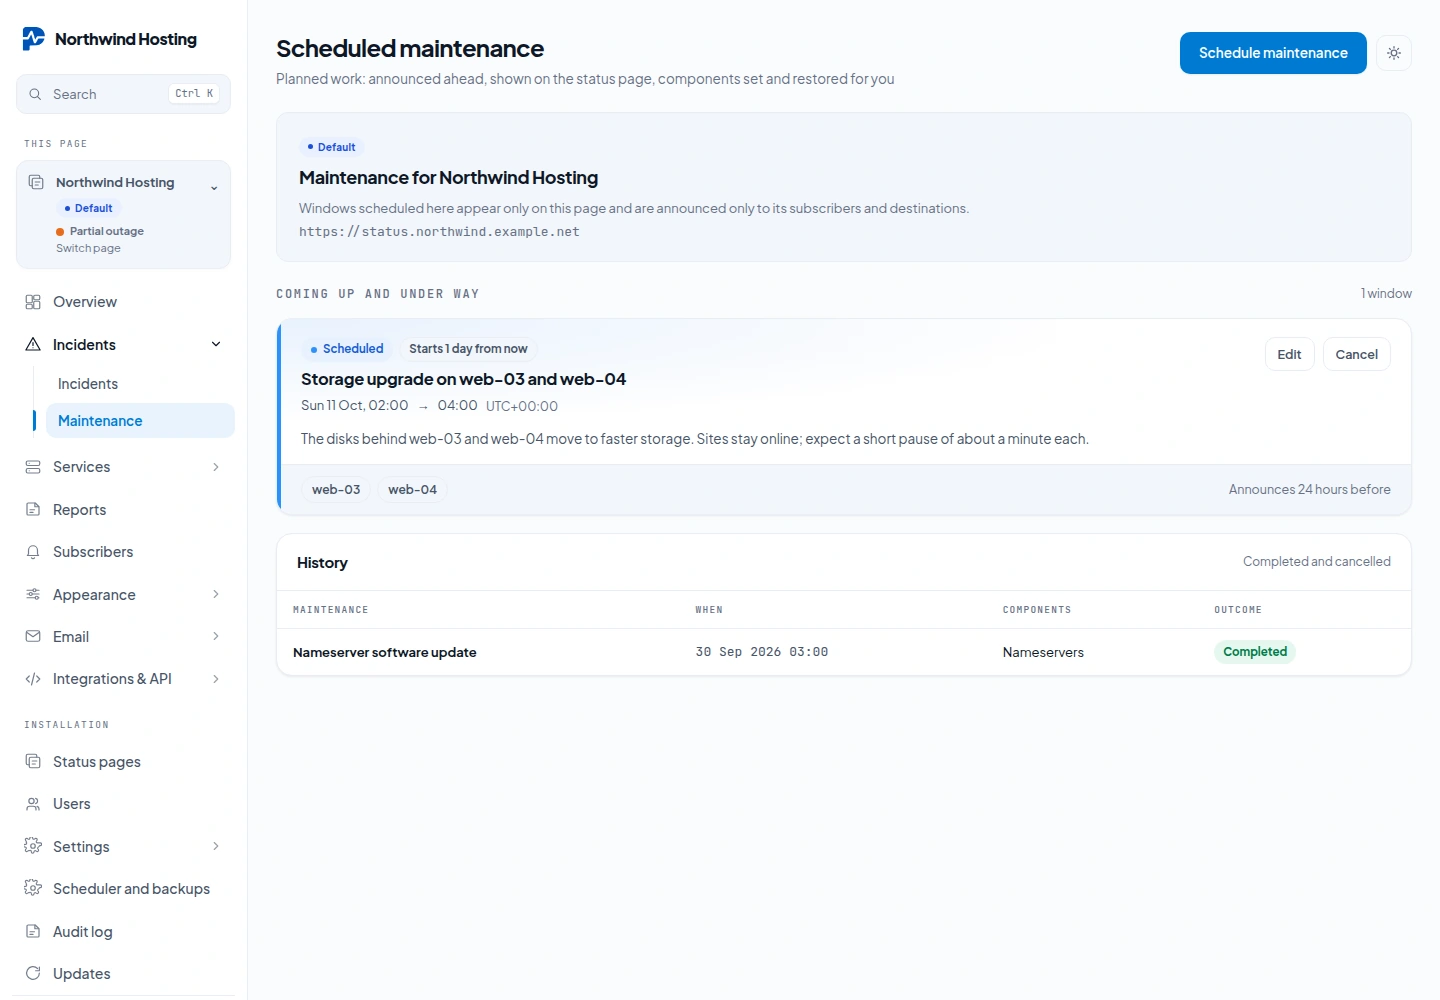This screenshot has width=1440, height=1000.
Task: Click the Status pages icon
Action: point(33,762)
